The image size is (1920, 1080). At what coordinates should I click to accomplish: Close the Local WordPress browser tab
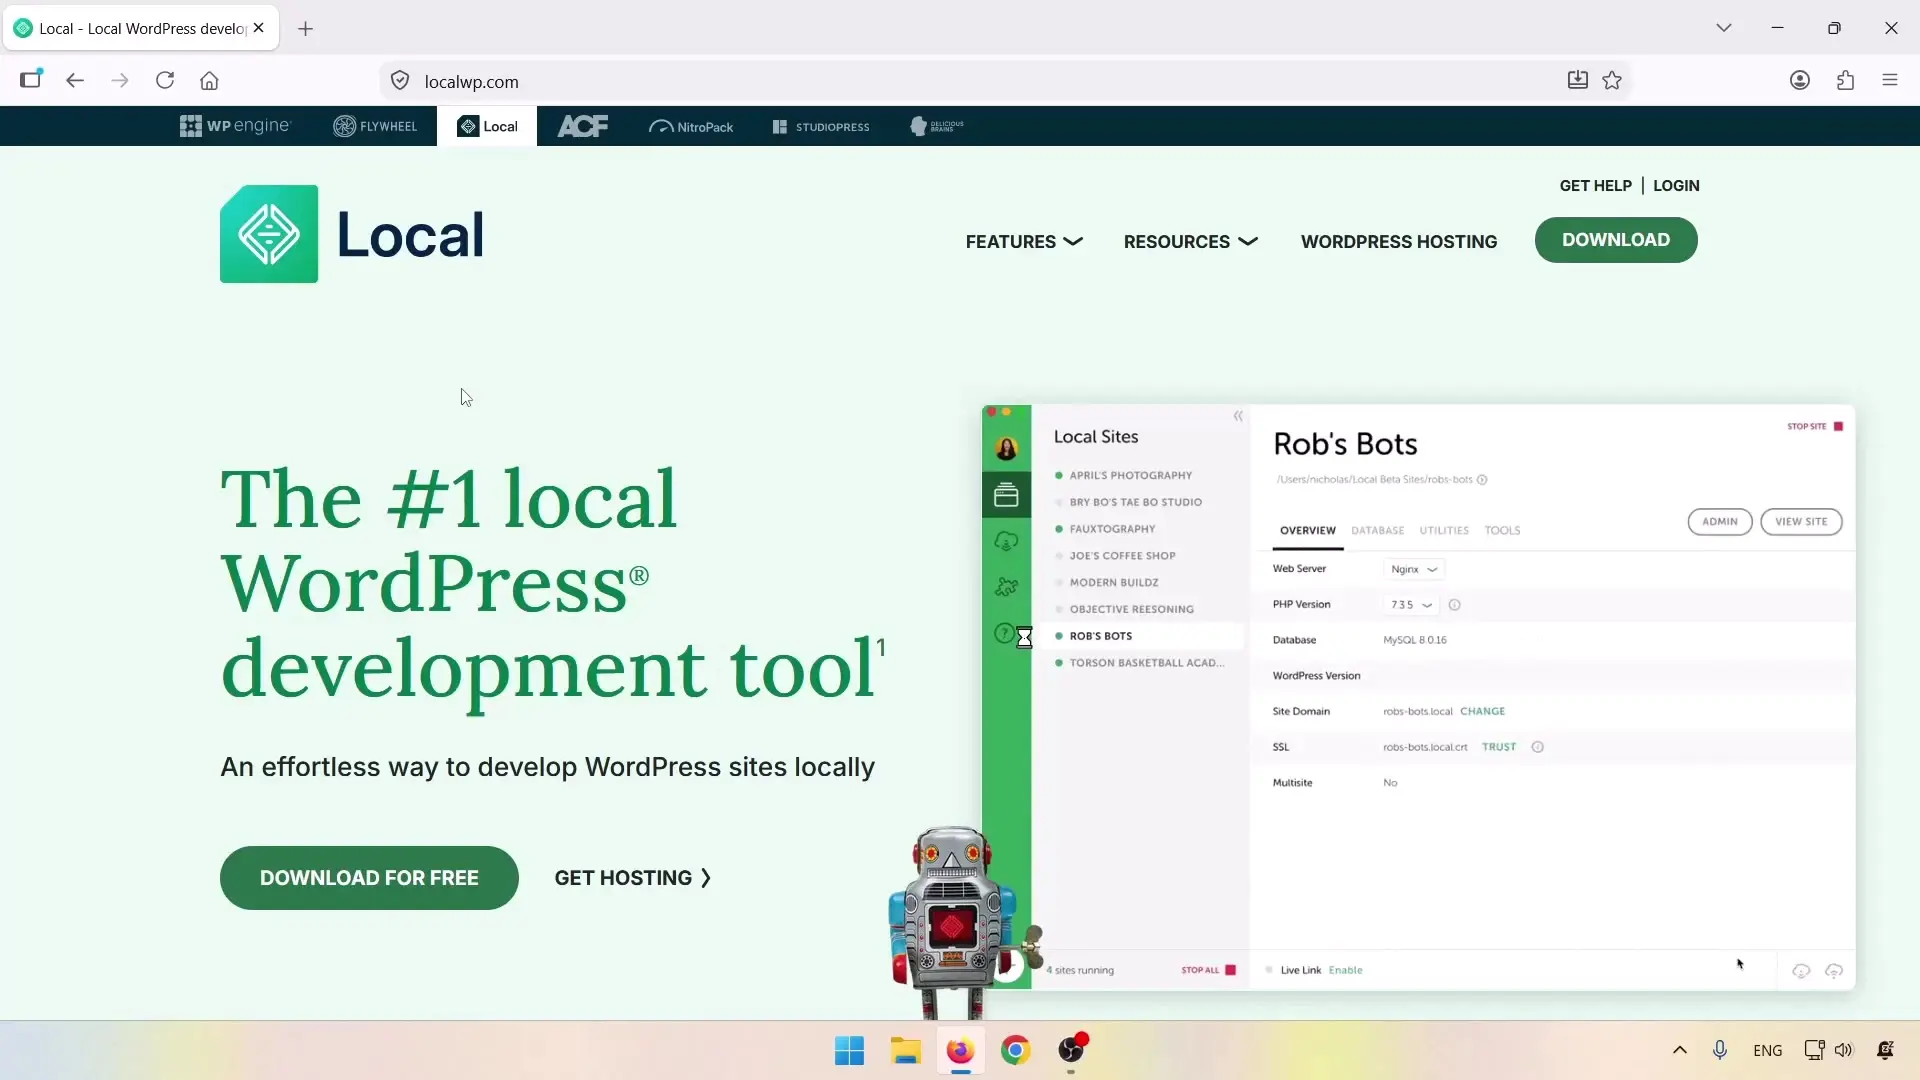pos(259,28)
